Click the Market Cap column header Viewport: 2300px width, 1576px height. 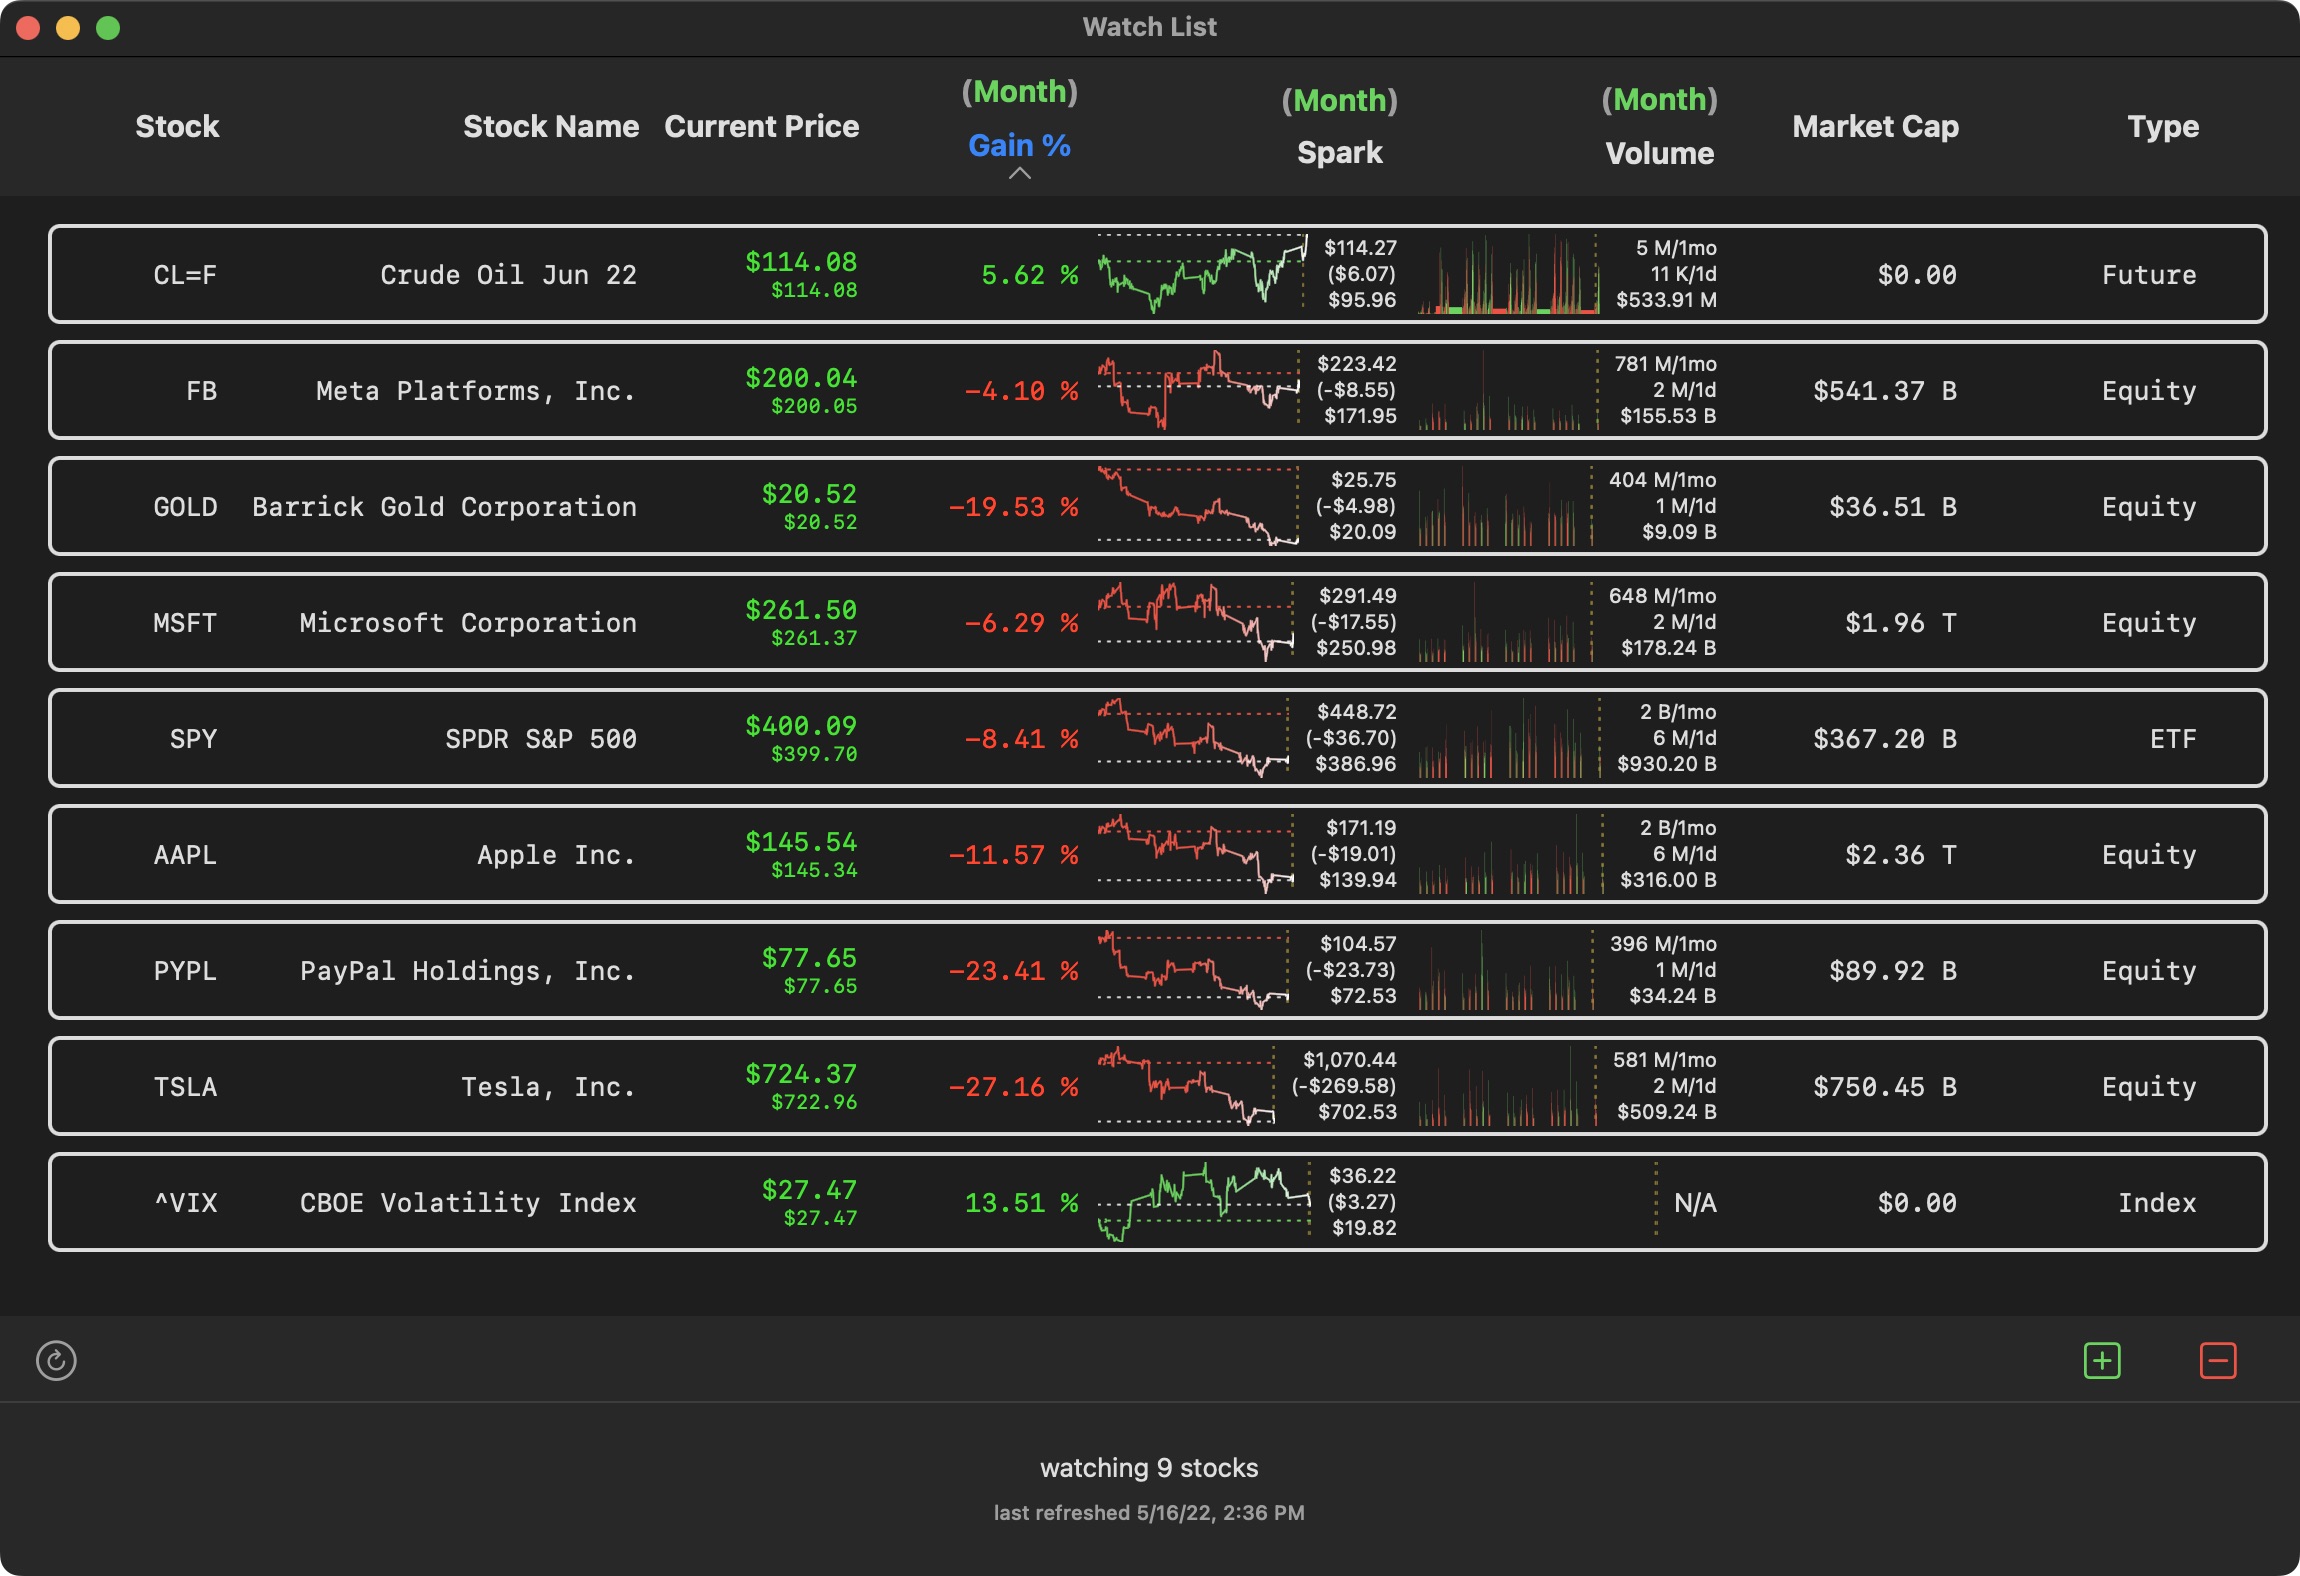tap(1876, 126)
